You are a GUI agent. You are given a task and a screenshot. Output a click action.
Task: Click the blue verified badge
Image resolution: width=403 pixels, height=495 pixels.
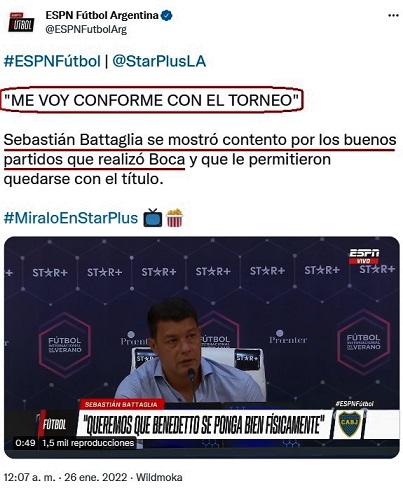pos(167,15)
